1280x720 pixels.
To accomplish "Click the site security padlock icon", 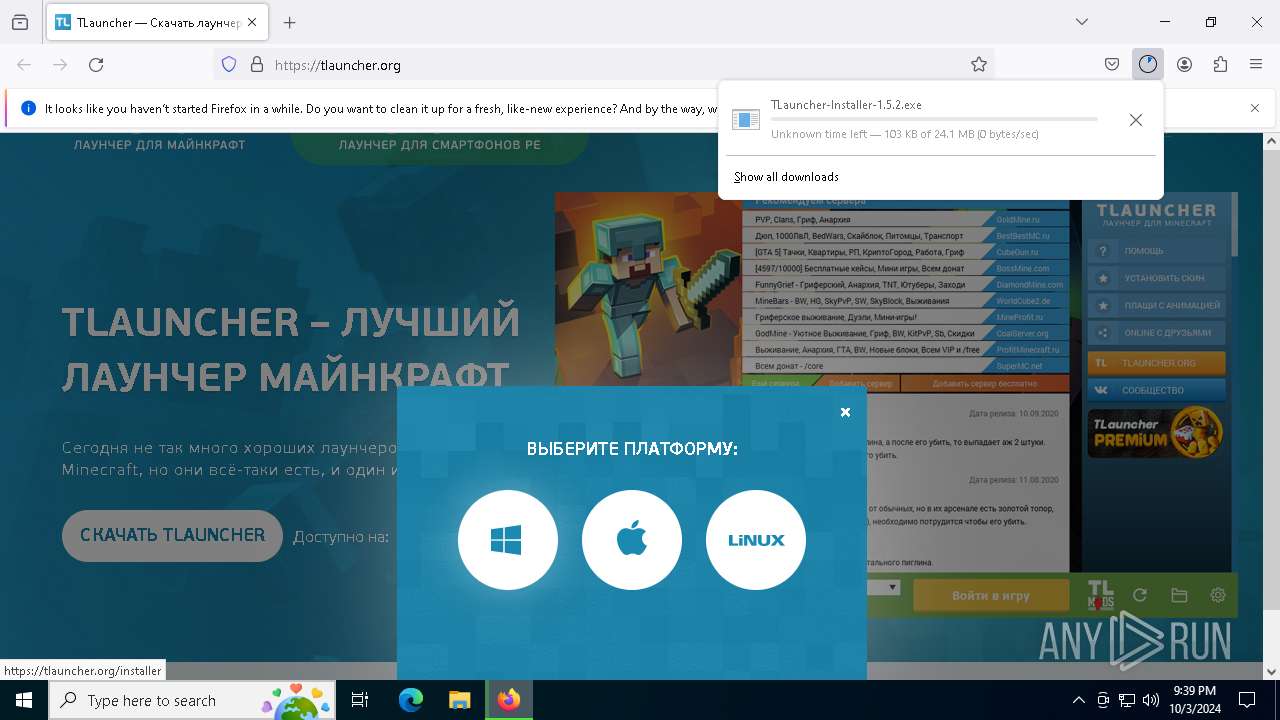I will [x=257, y=64].
